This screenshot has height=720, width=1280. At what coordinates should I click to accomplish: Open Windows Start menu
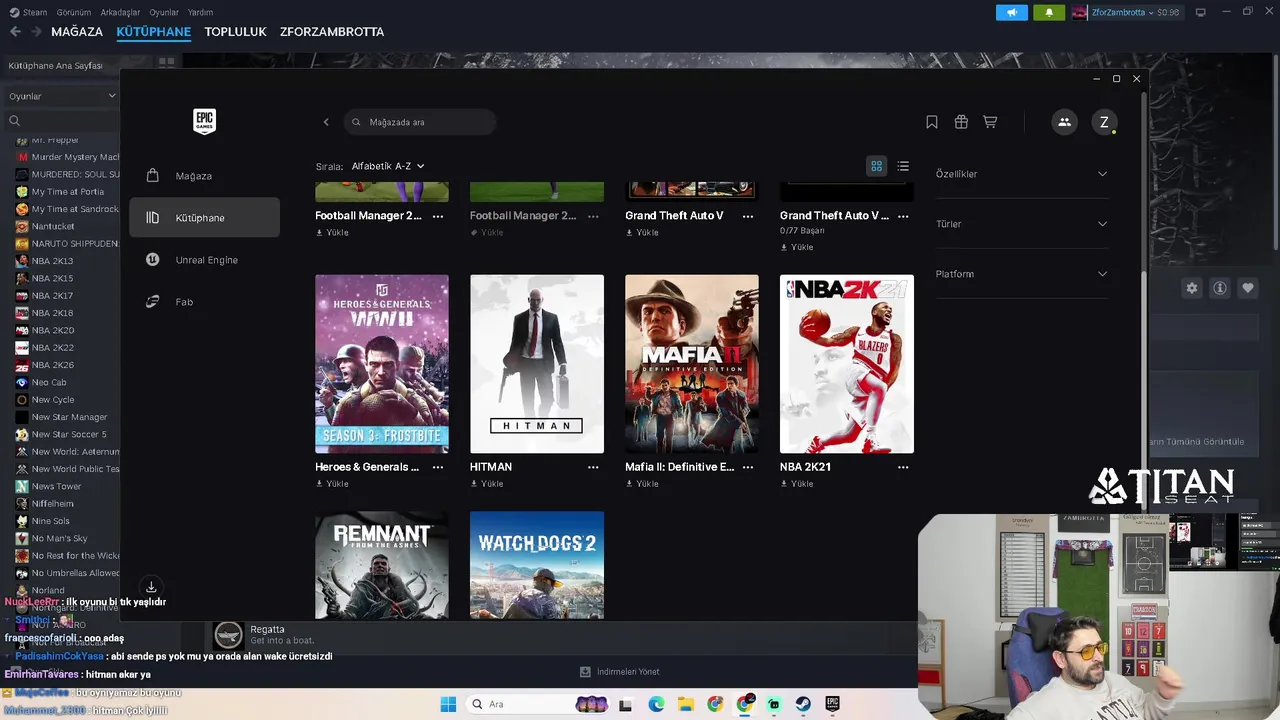tap(448, 704)
